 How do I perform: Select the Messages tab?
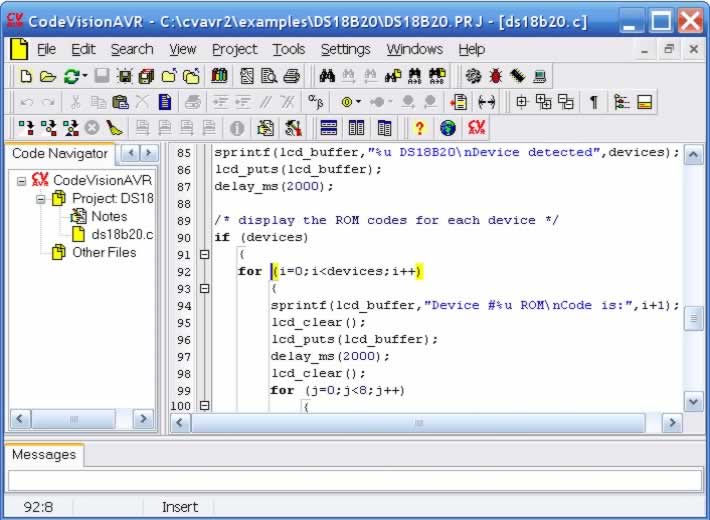pyautogui.click(x=44, y=455)
